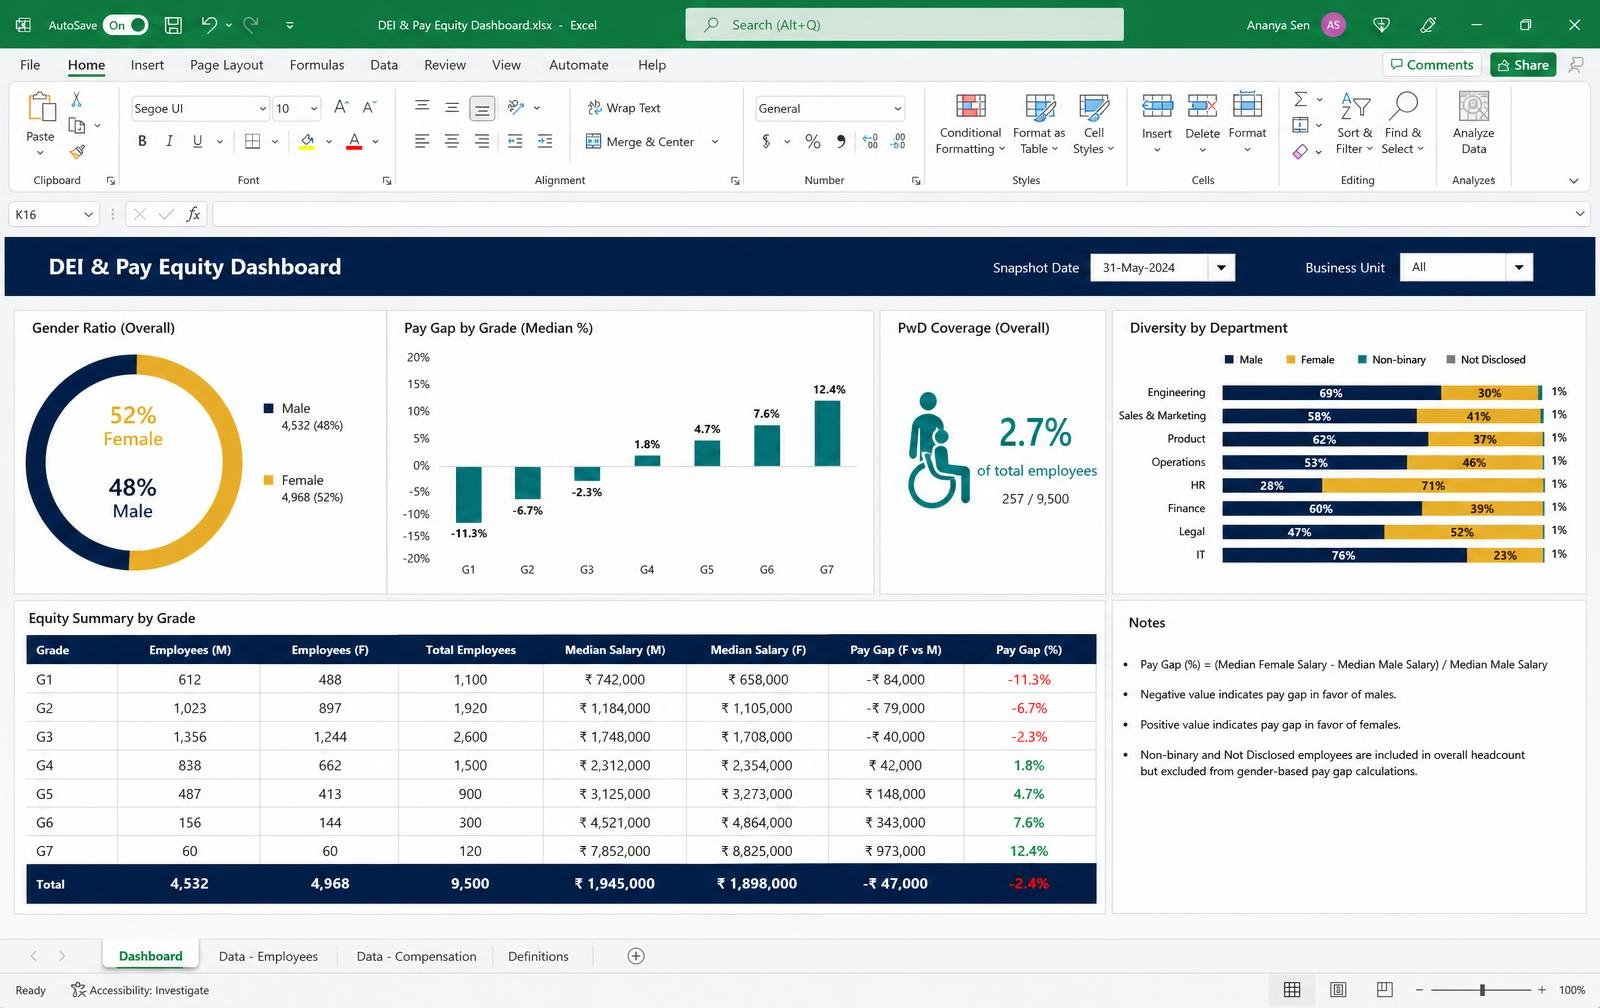Increase font size with larger A icon
This screenshot has width=1600, height=1008.
point(341,108)
